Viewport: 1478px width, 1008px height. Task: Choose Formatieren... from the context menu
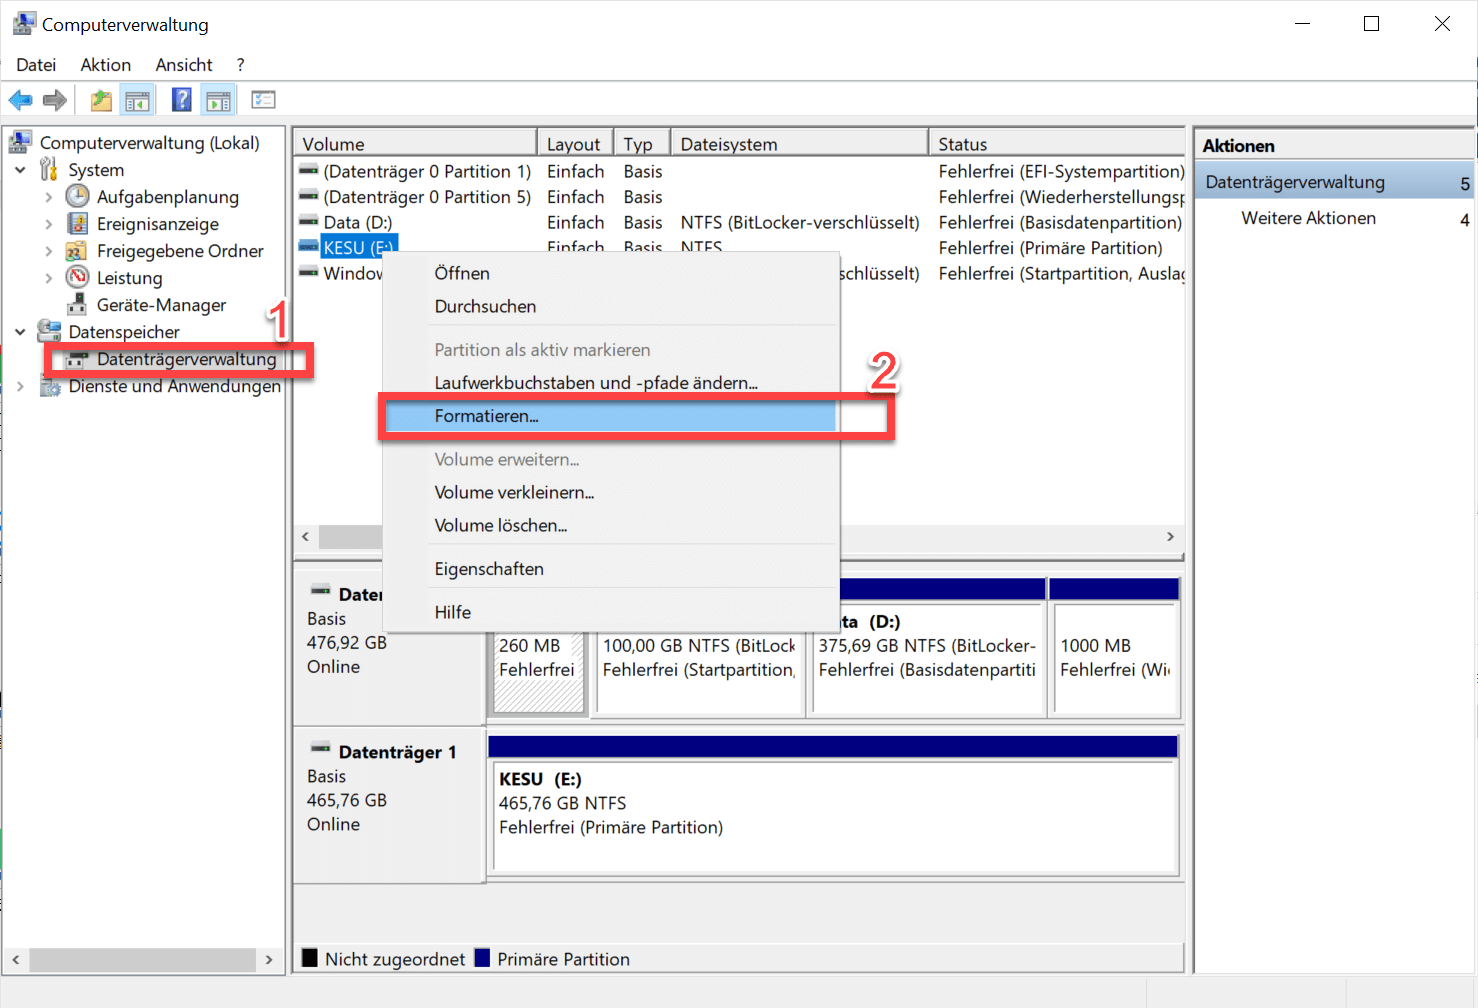pyautogui.click(x=610, y=416)
